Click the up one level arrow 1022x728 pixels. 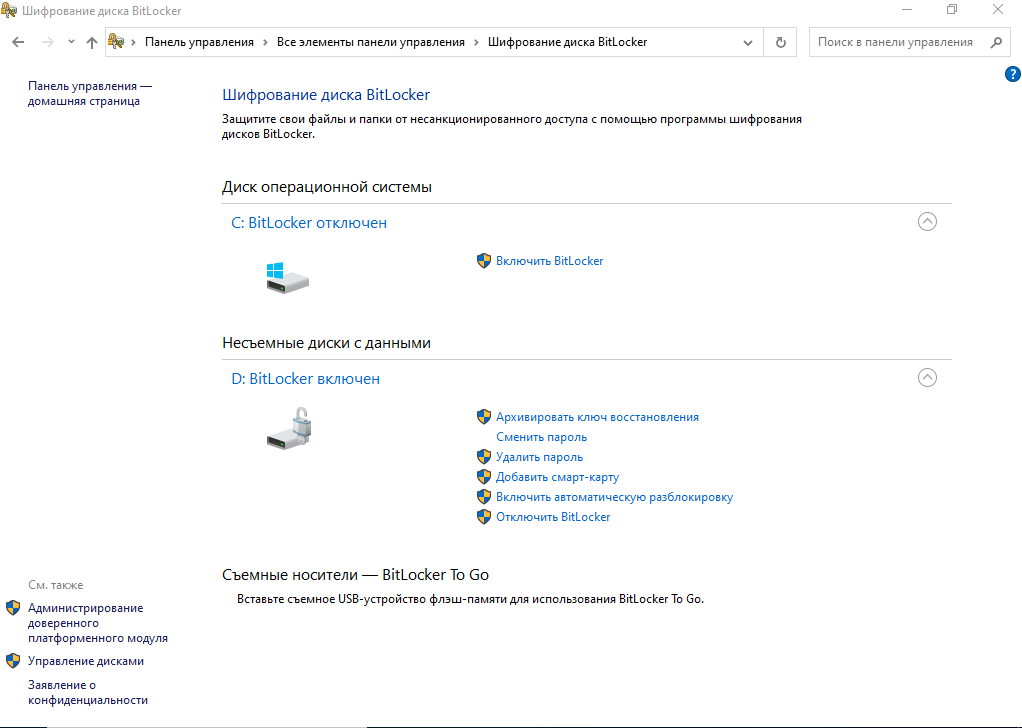click(x=92, y=42)
